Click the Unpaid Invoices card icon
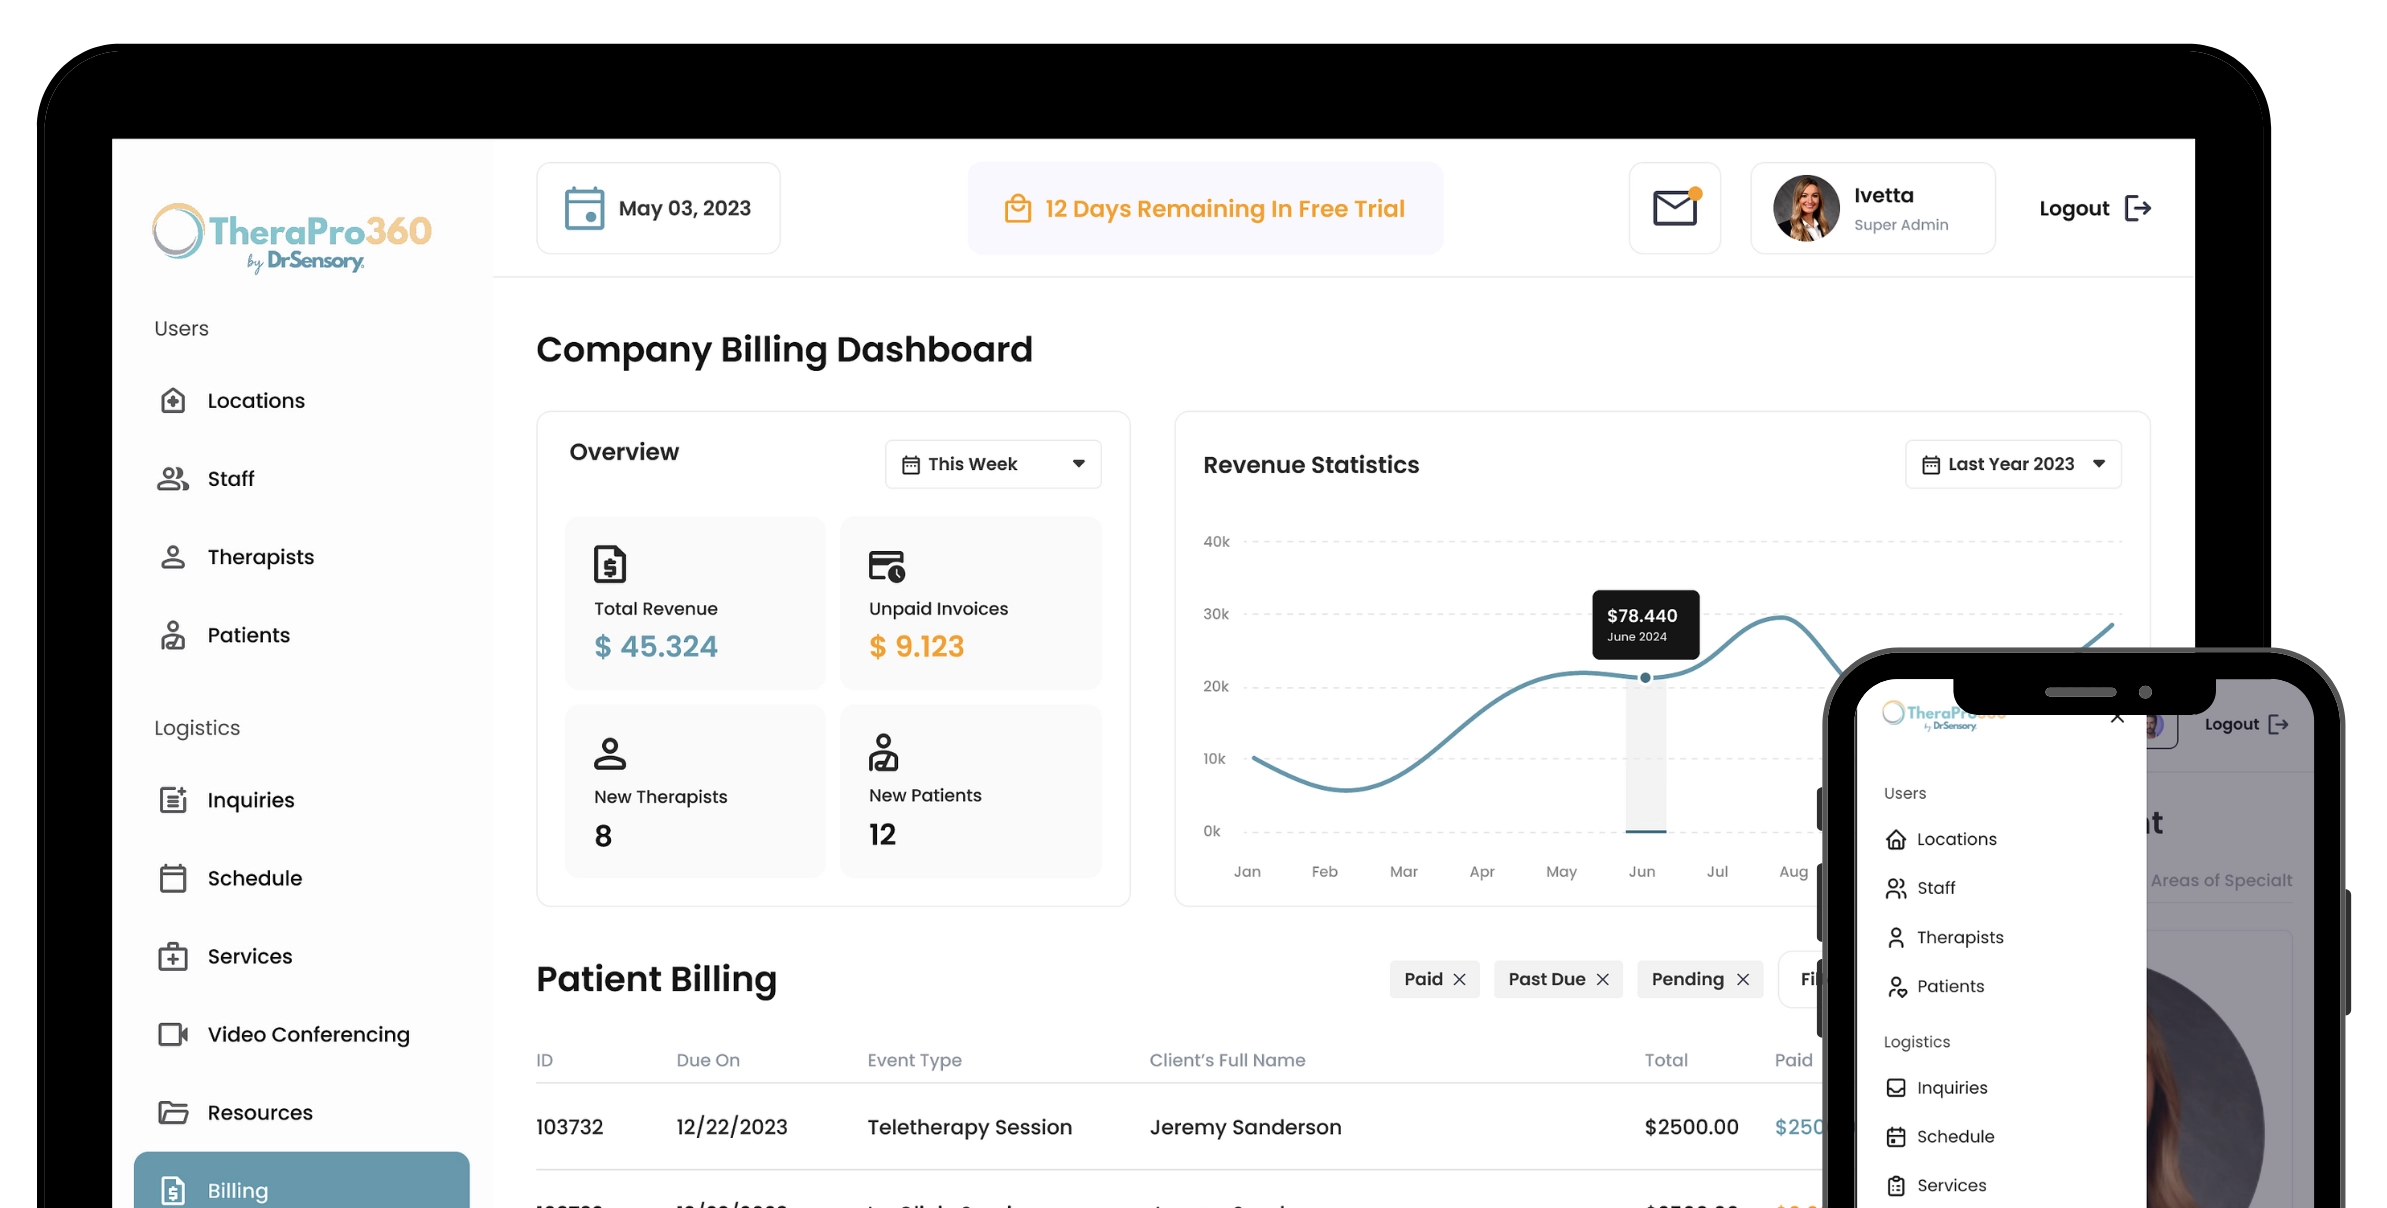 (887, 566)
